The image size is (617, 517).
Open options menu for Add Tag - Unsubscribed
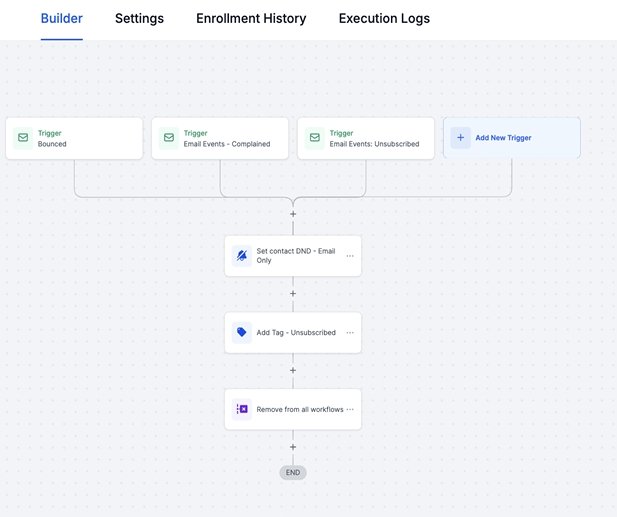pyautogui.click(x=350, y=332)
